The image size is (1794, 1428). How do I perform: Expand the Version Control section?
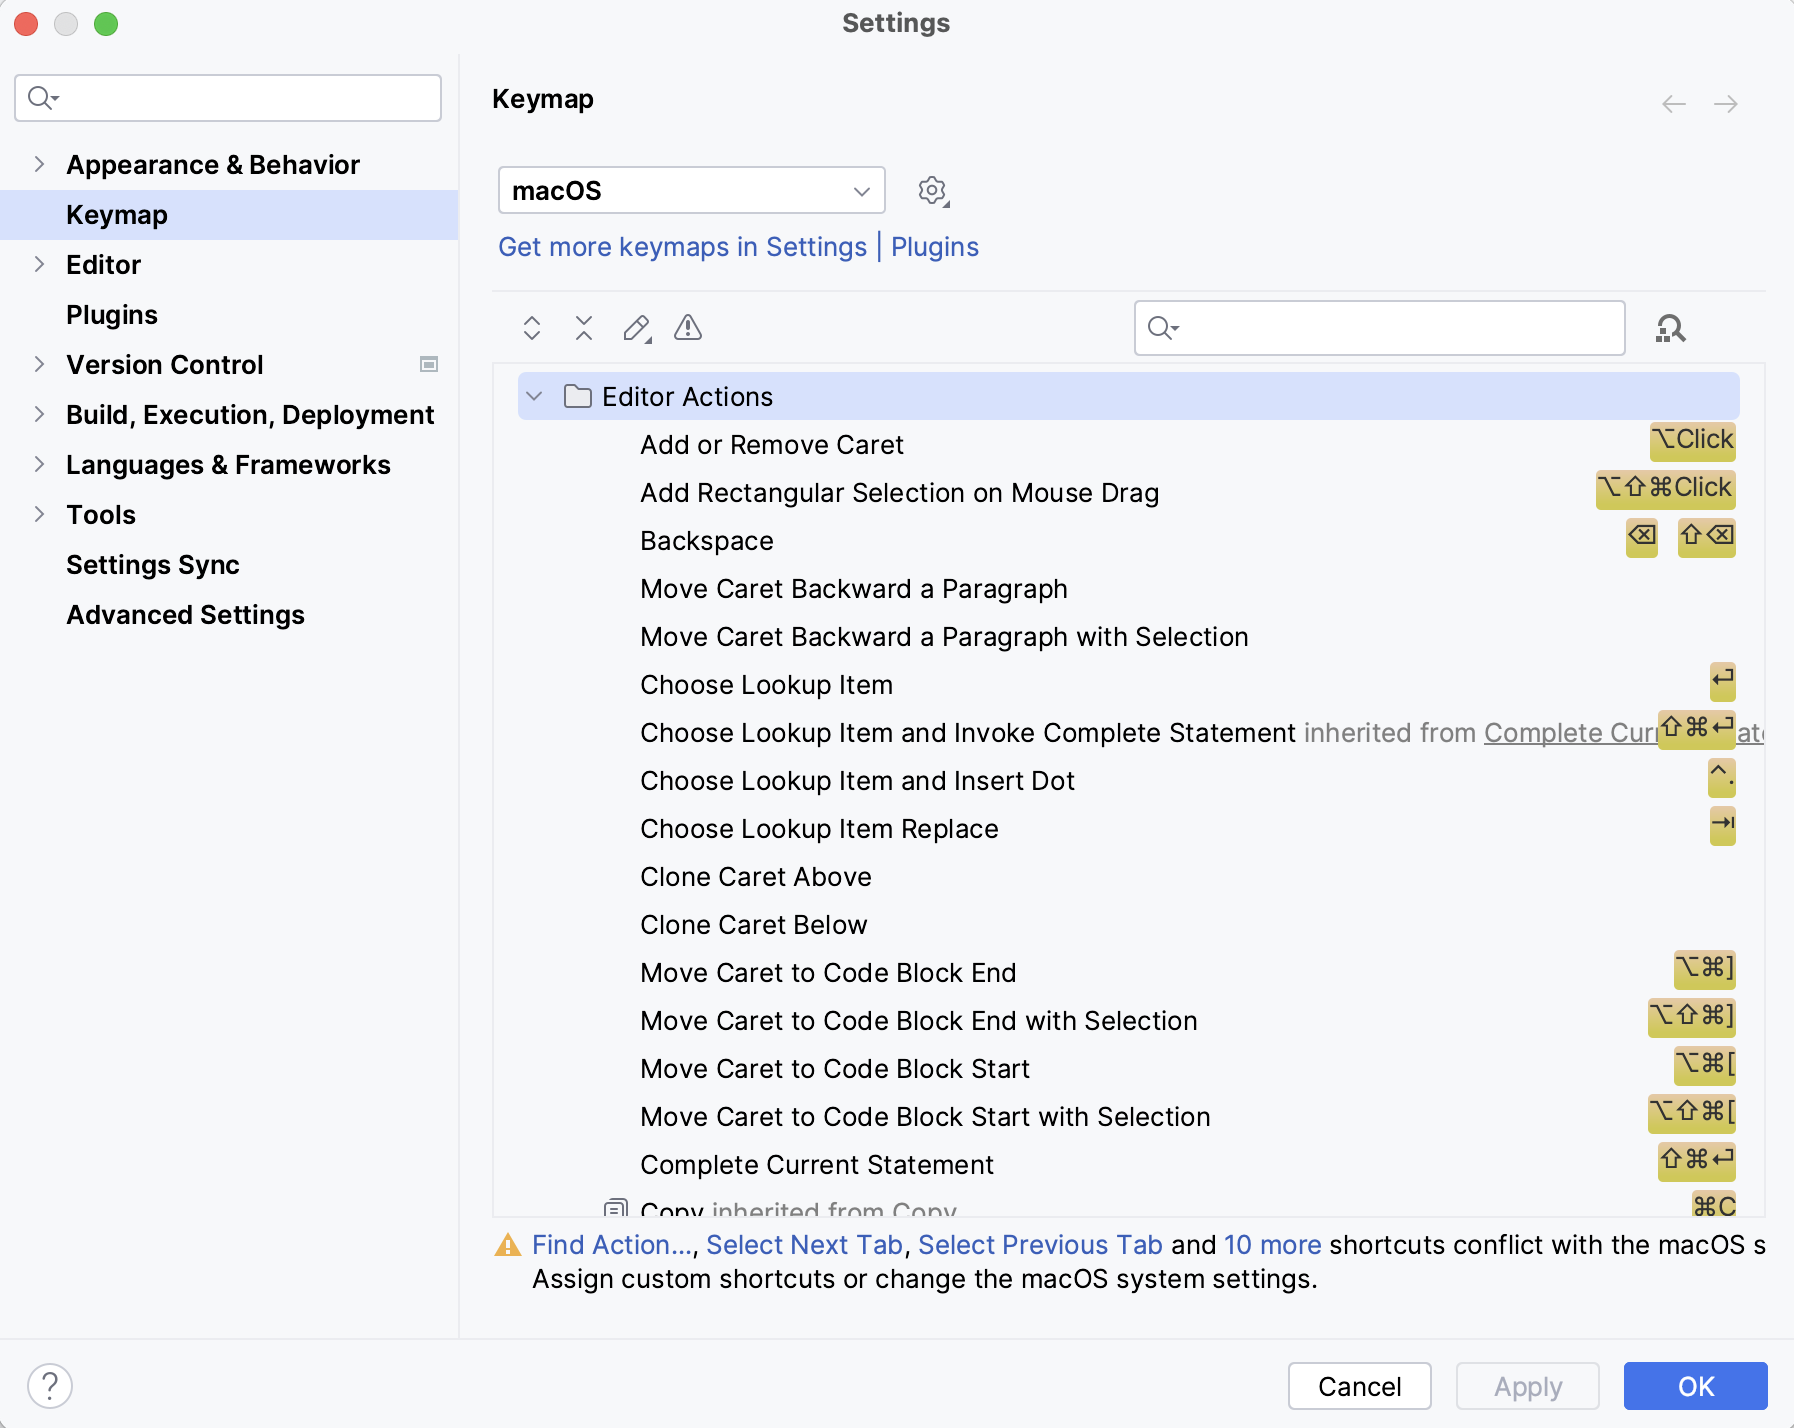[38, 364]
